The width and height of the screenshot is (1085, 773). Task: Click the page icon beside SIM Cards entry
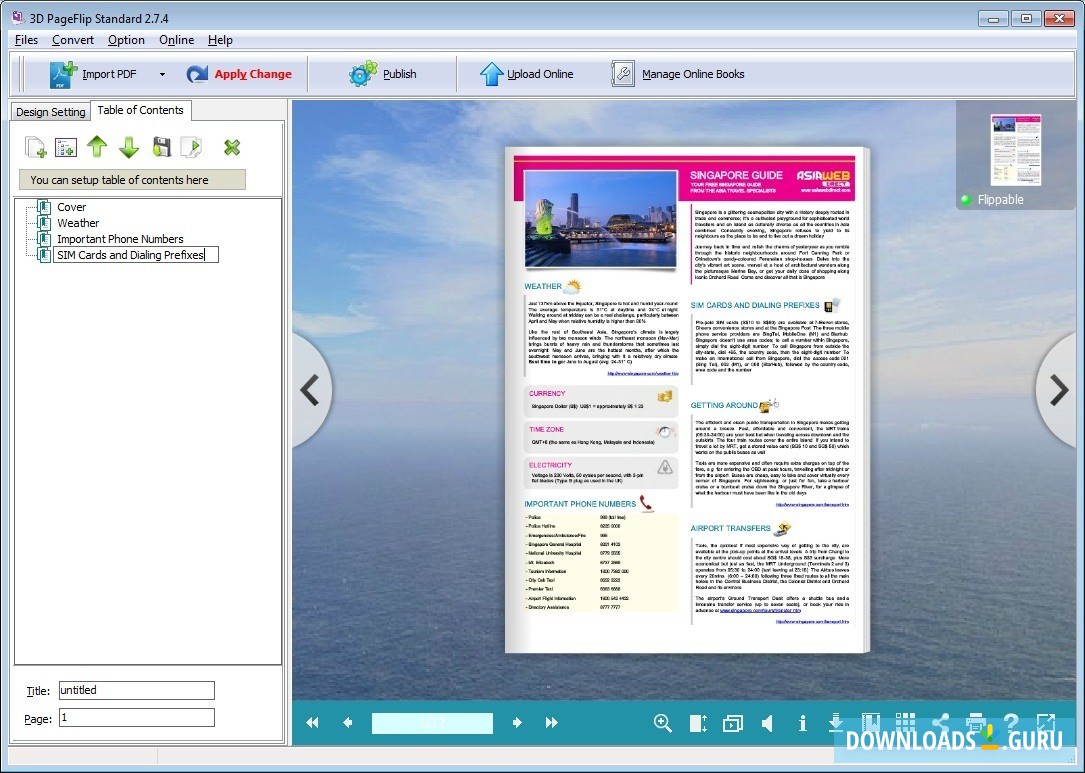44,255
